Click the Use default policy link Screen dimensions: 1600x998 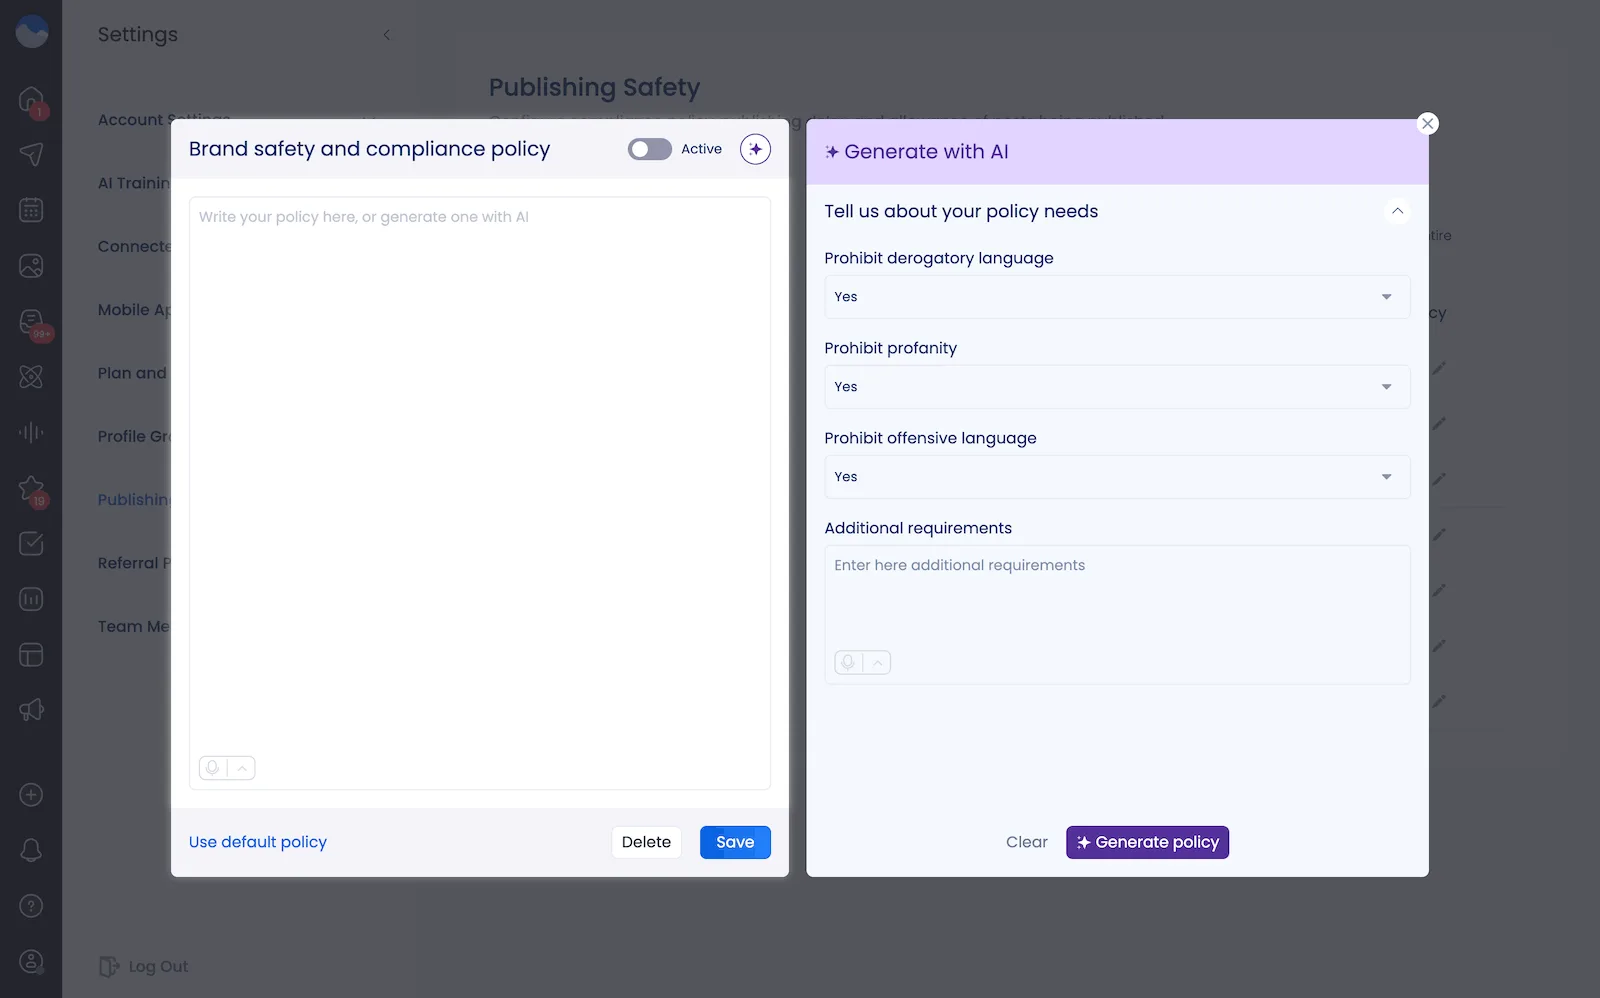[258, 842]
